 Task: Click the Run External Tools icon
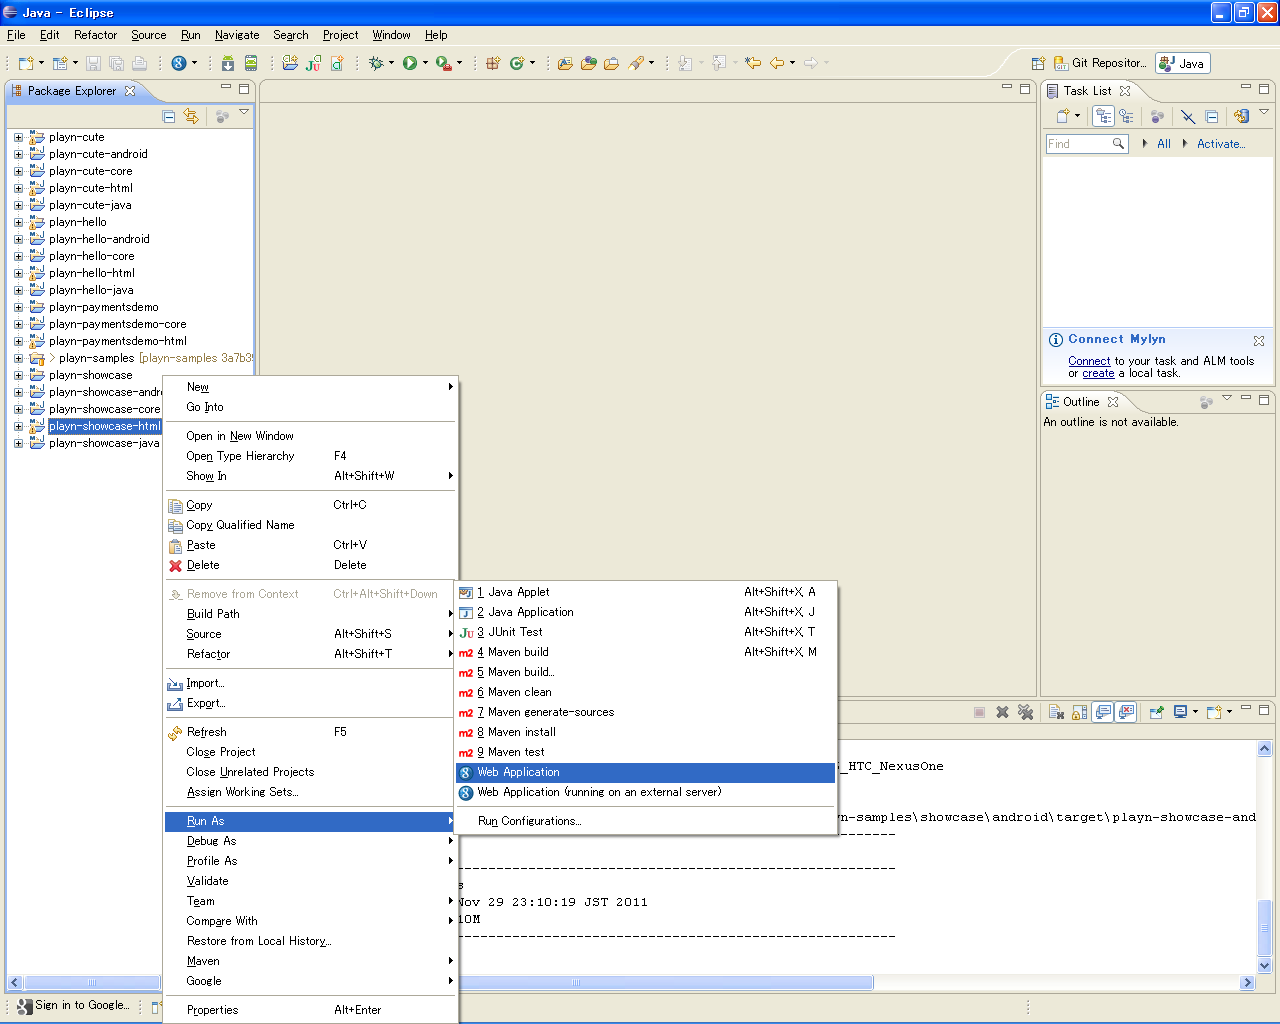tap(443, 63)
